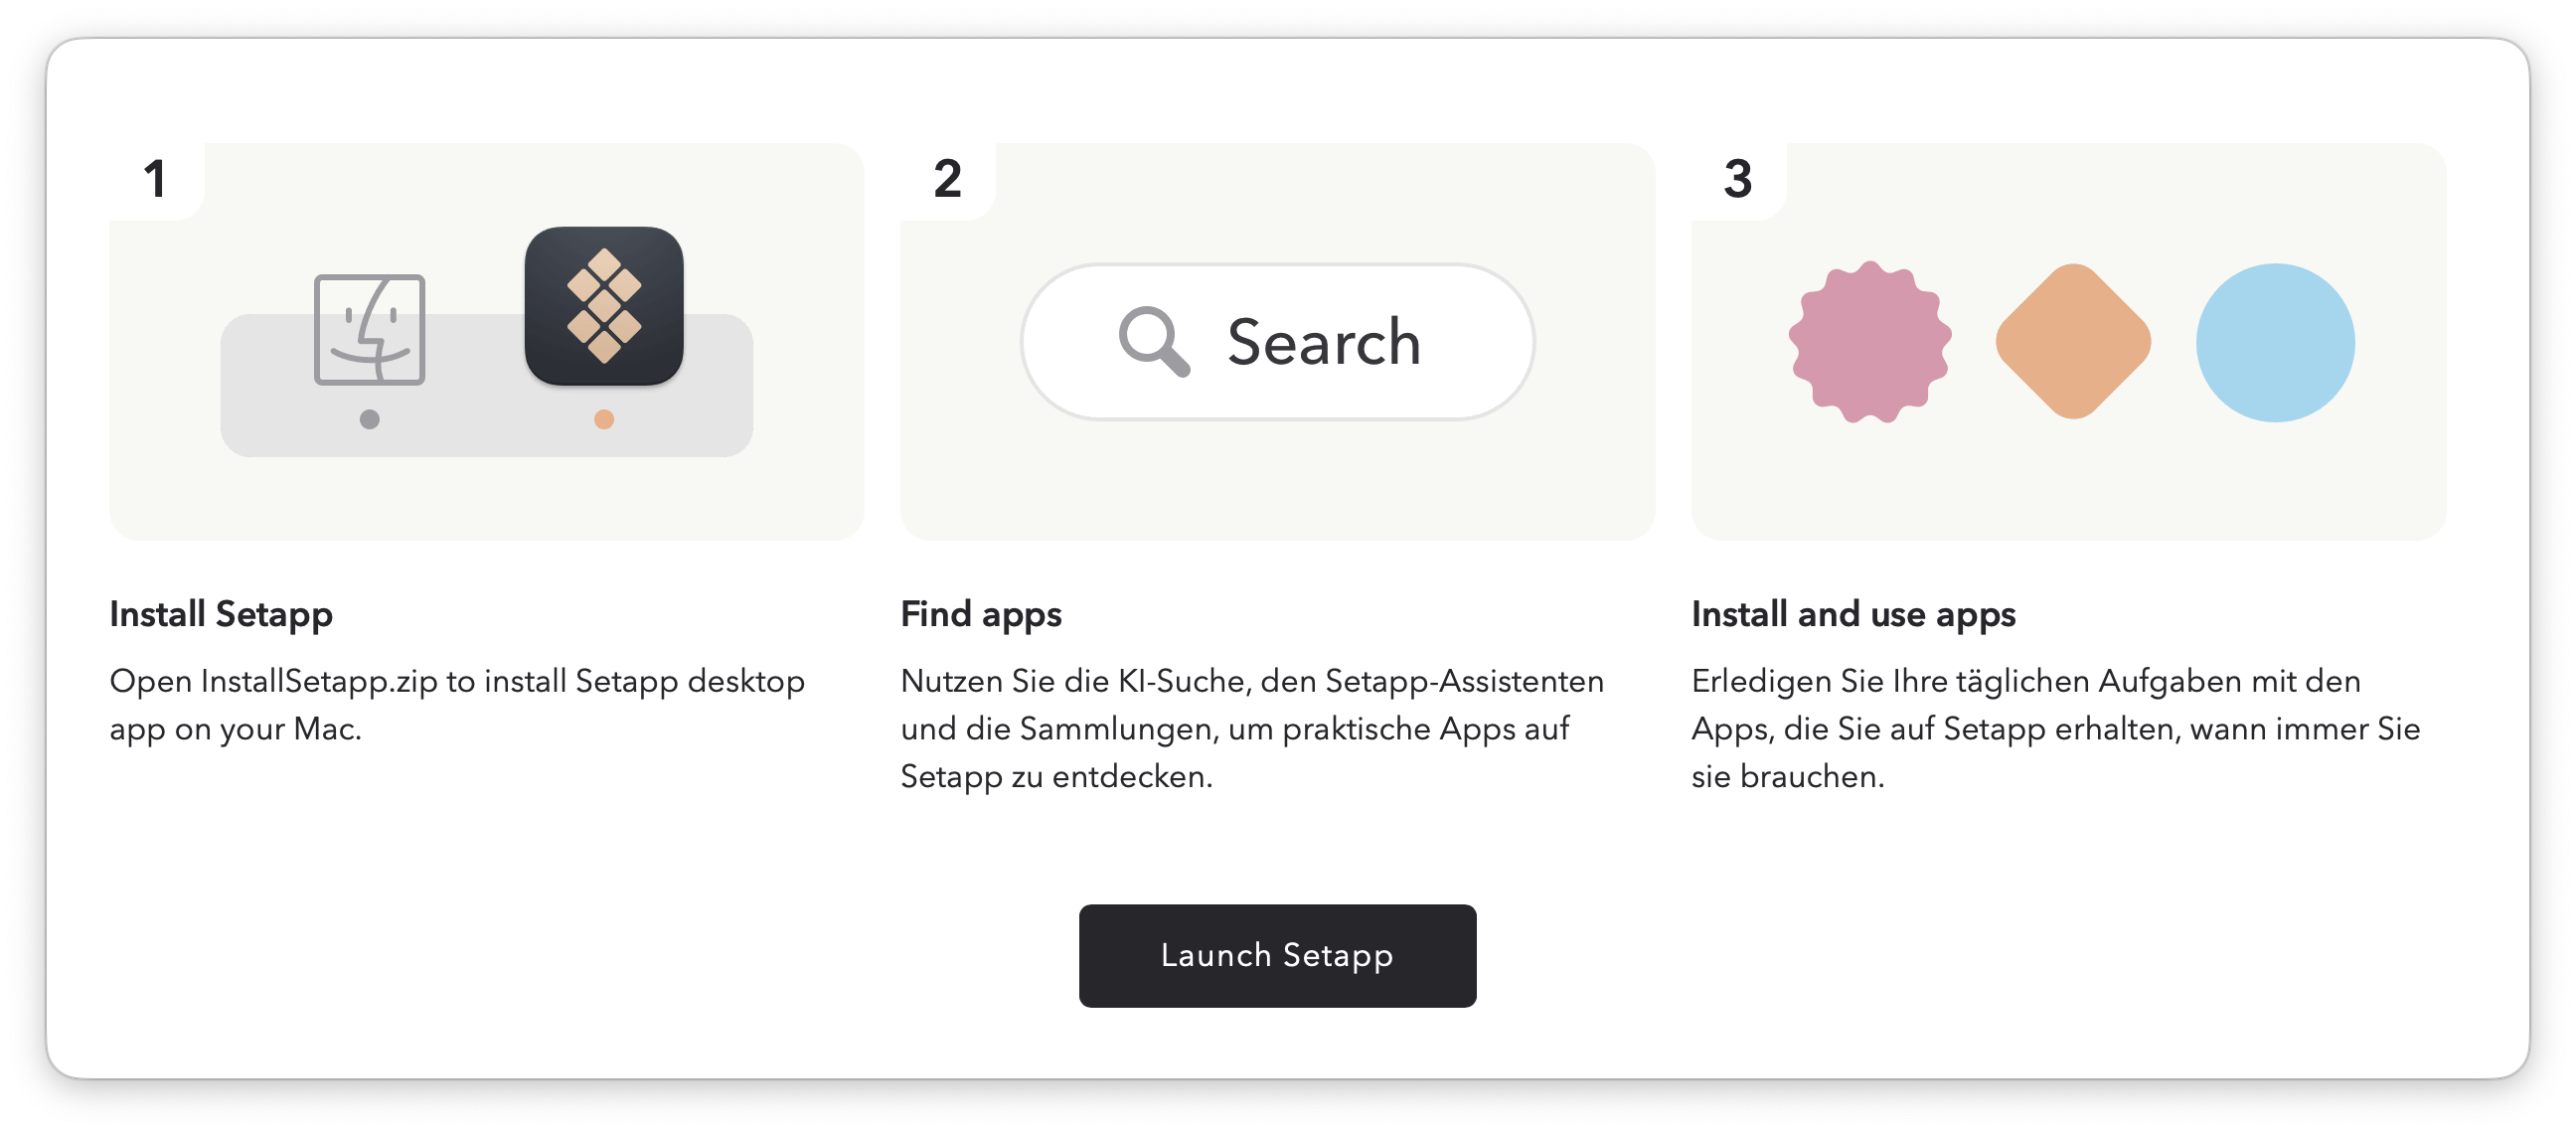Click the orange indicator dot under Setapp
Screen dimensions: 2576x1133
pyautogui.click(x=604, y=422)
